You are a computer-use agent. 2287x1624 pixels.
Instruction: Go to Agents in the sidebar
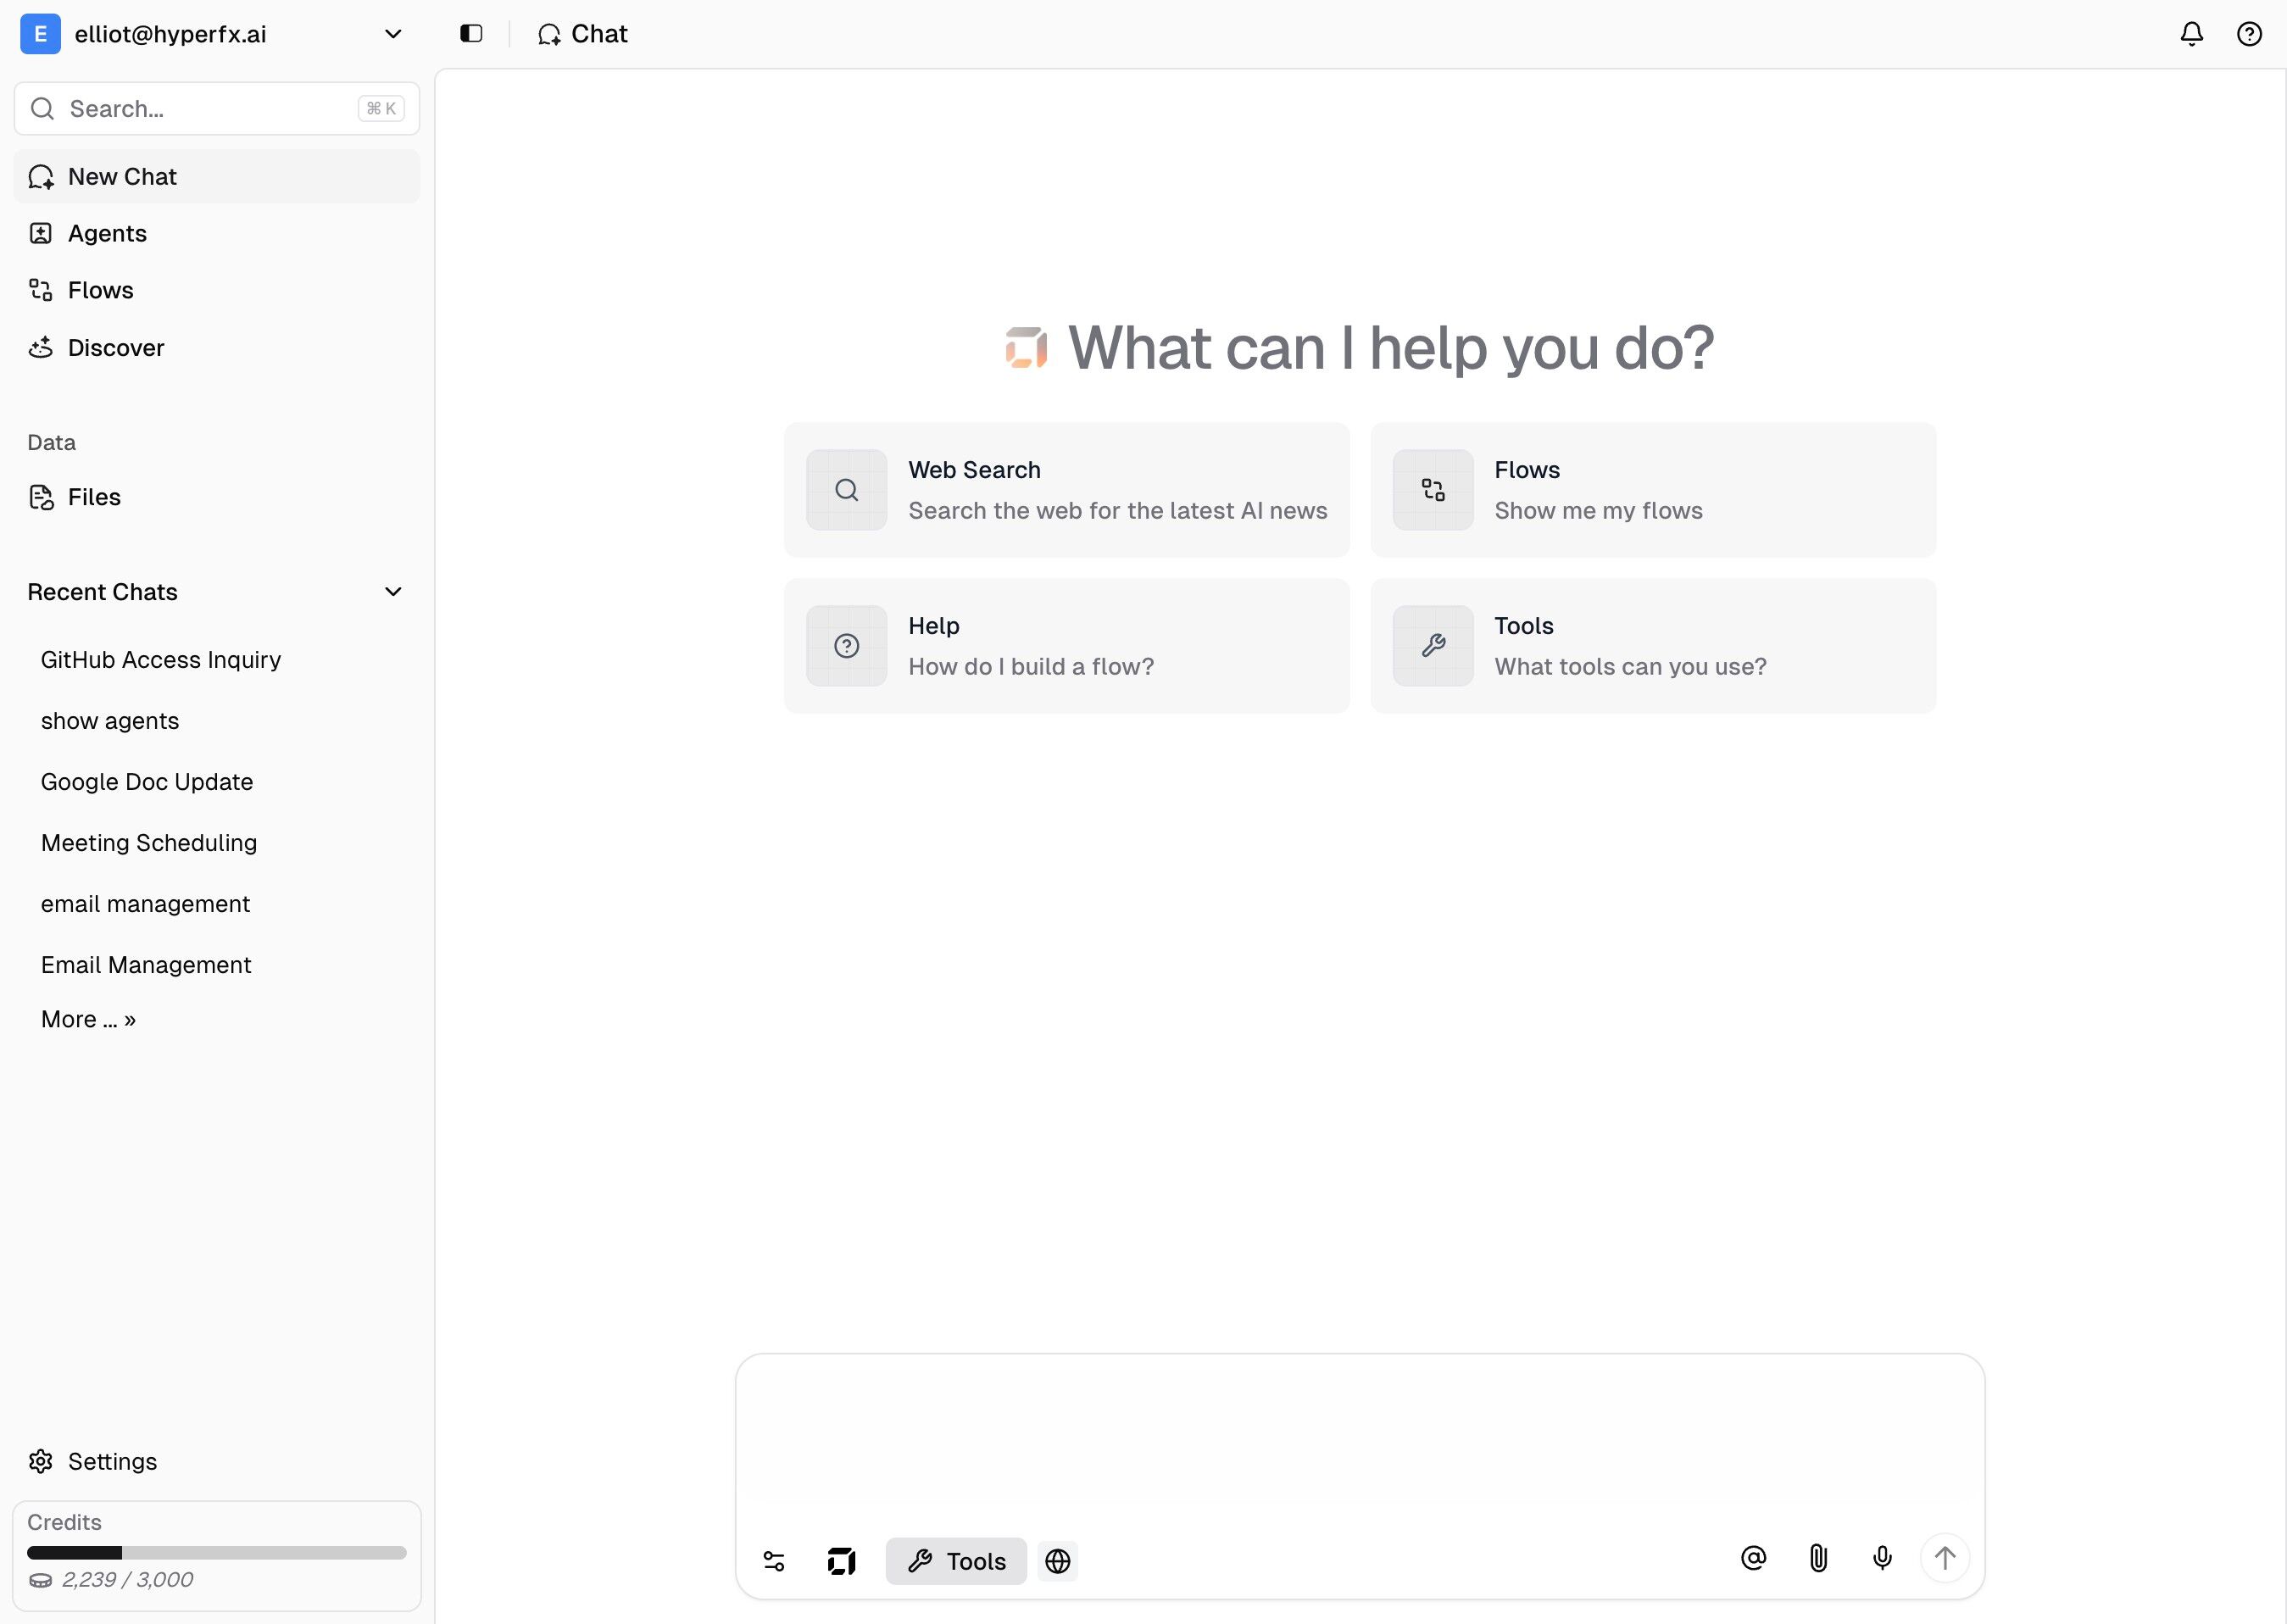click(x=107, y=233)
